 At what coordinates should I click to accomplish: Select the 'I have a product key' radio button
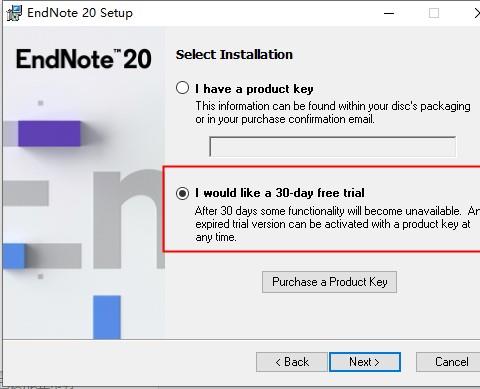coord(182,88)
